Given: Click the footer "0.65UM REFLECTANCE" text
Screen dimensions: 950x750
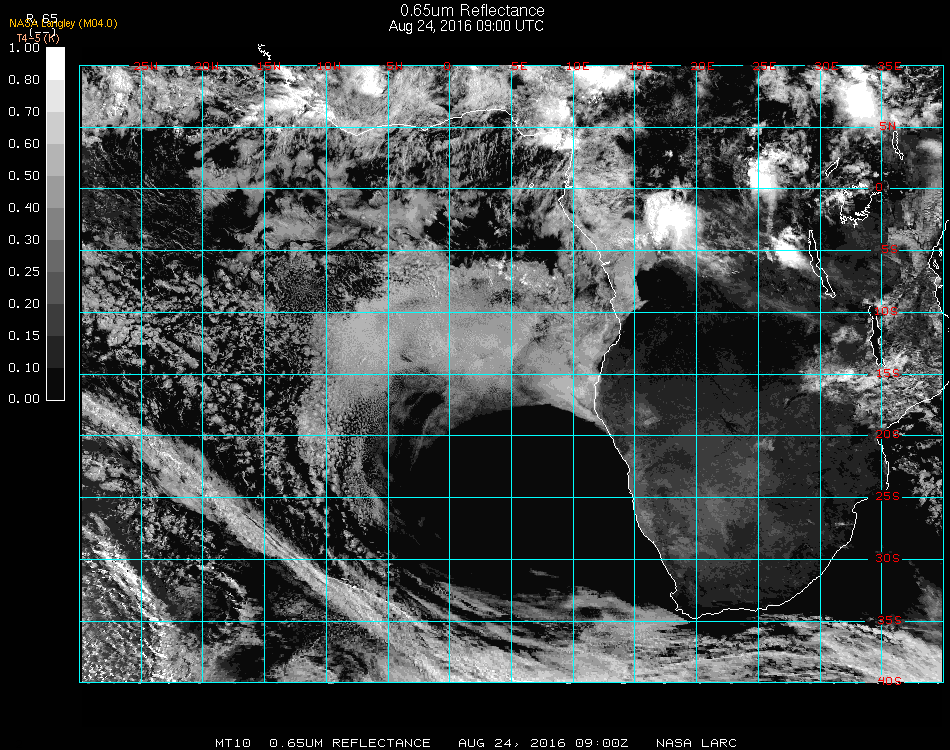Looking at the screenshot, I should (x=350, y=743).
